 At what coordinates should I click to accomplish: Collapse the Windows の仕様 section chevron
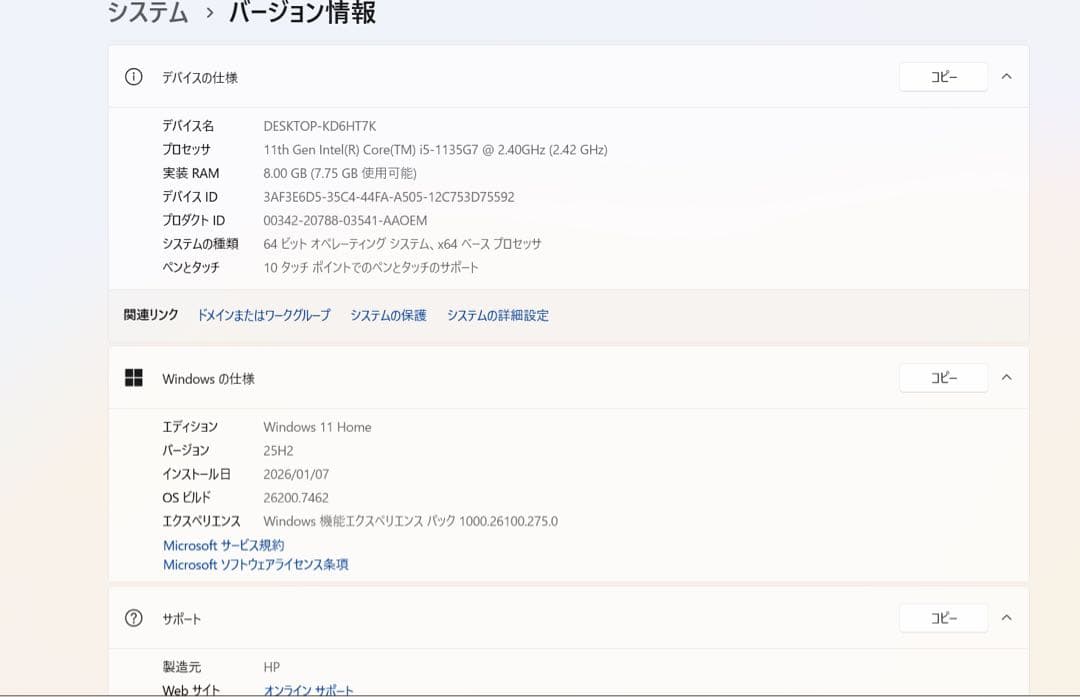pos(1006,377)
